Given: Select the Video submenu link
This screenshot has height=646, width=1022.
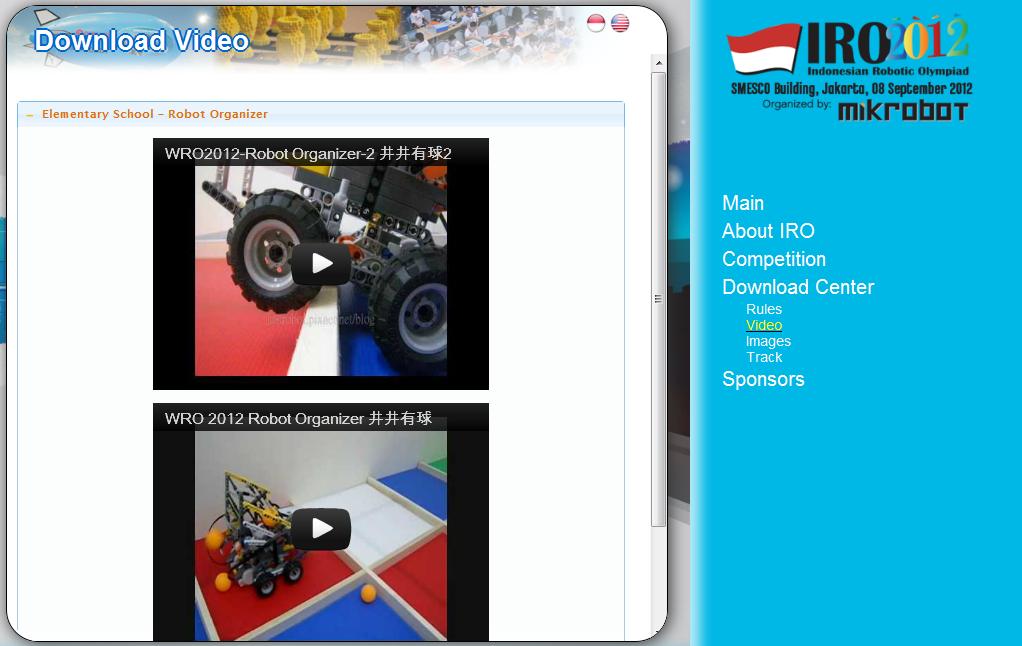Looking at the screenshot, I should click(764, 325).
